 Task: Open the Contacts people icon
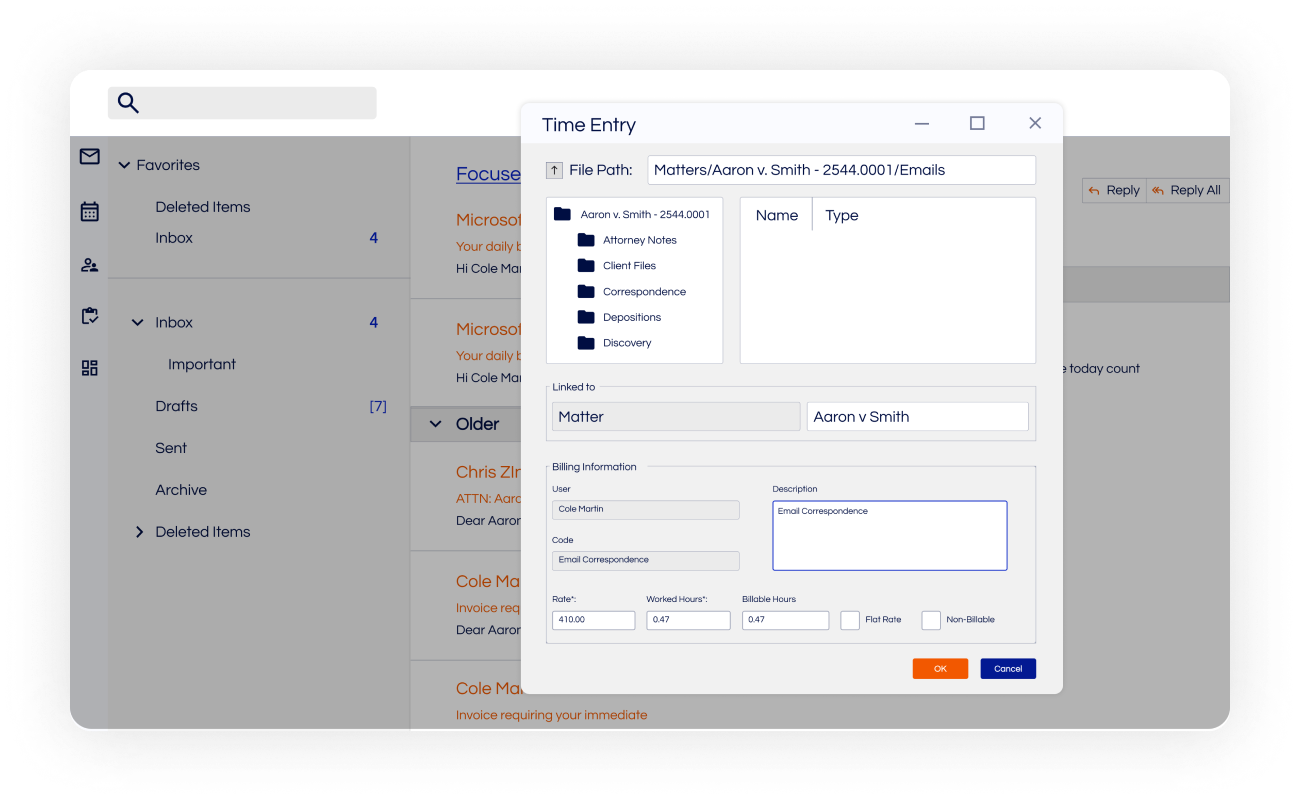pos(89,264)
